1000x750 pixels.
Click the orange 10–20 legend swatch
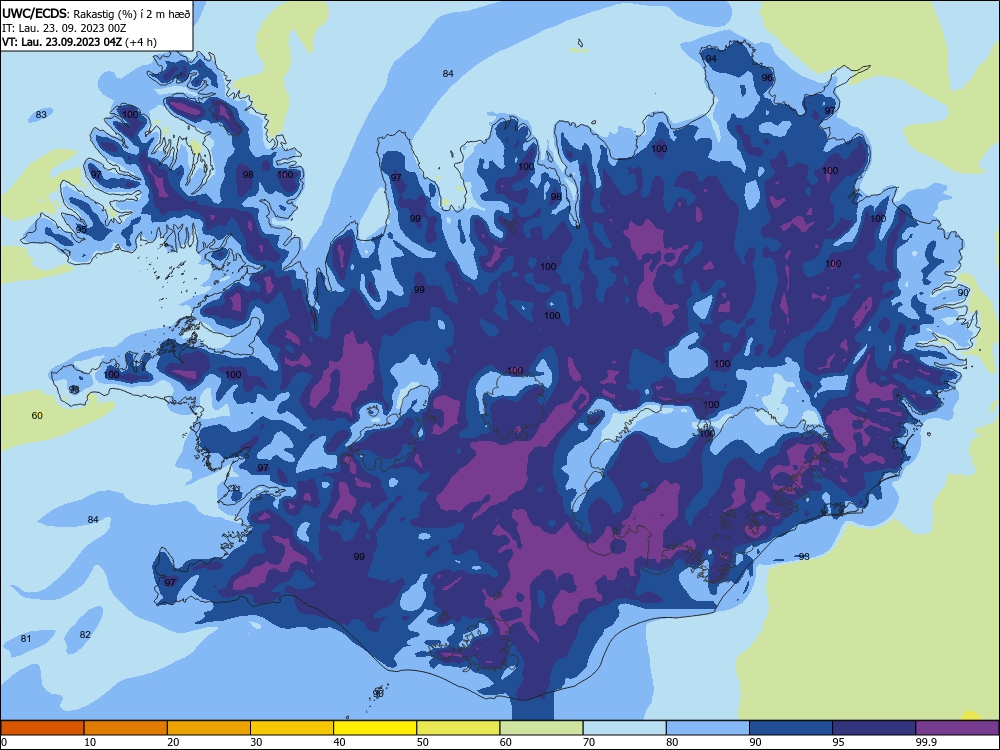(126, 728)
